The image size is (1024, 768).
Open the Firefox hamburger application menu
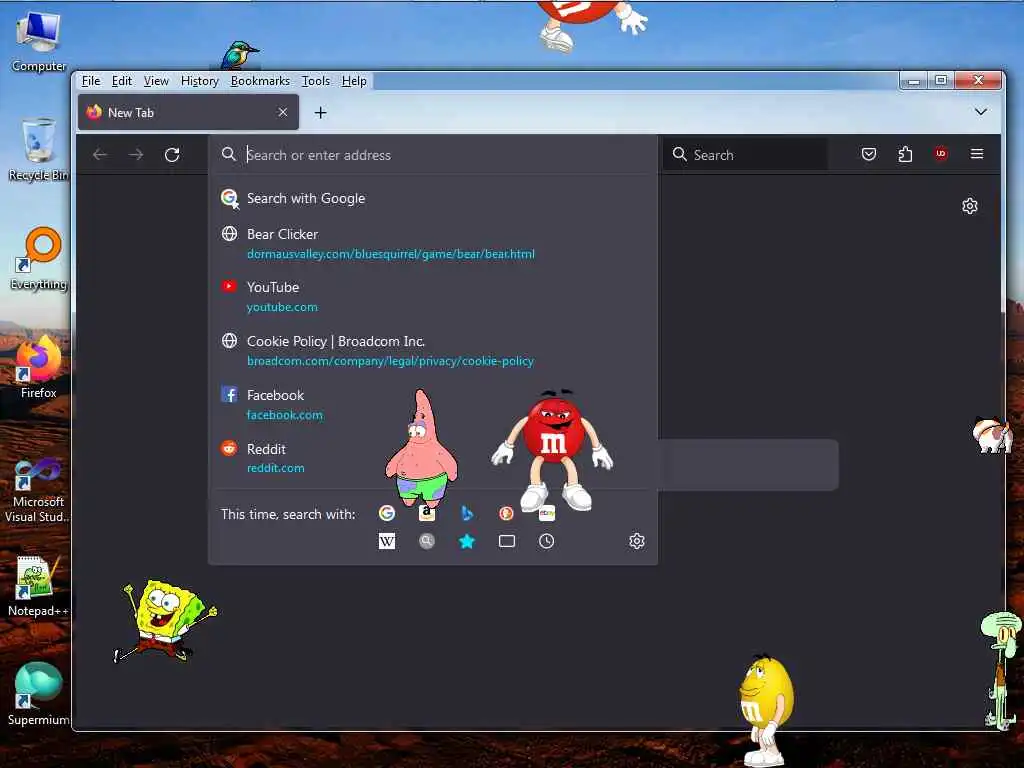pos(977,154)
